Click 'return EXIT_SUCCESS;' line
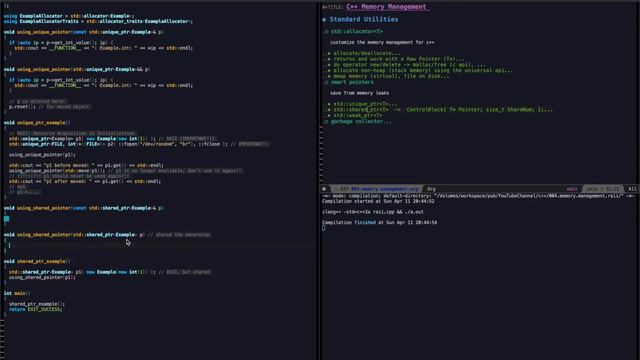 tap(36, 309)
